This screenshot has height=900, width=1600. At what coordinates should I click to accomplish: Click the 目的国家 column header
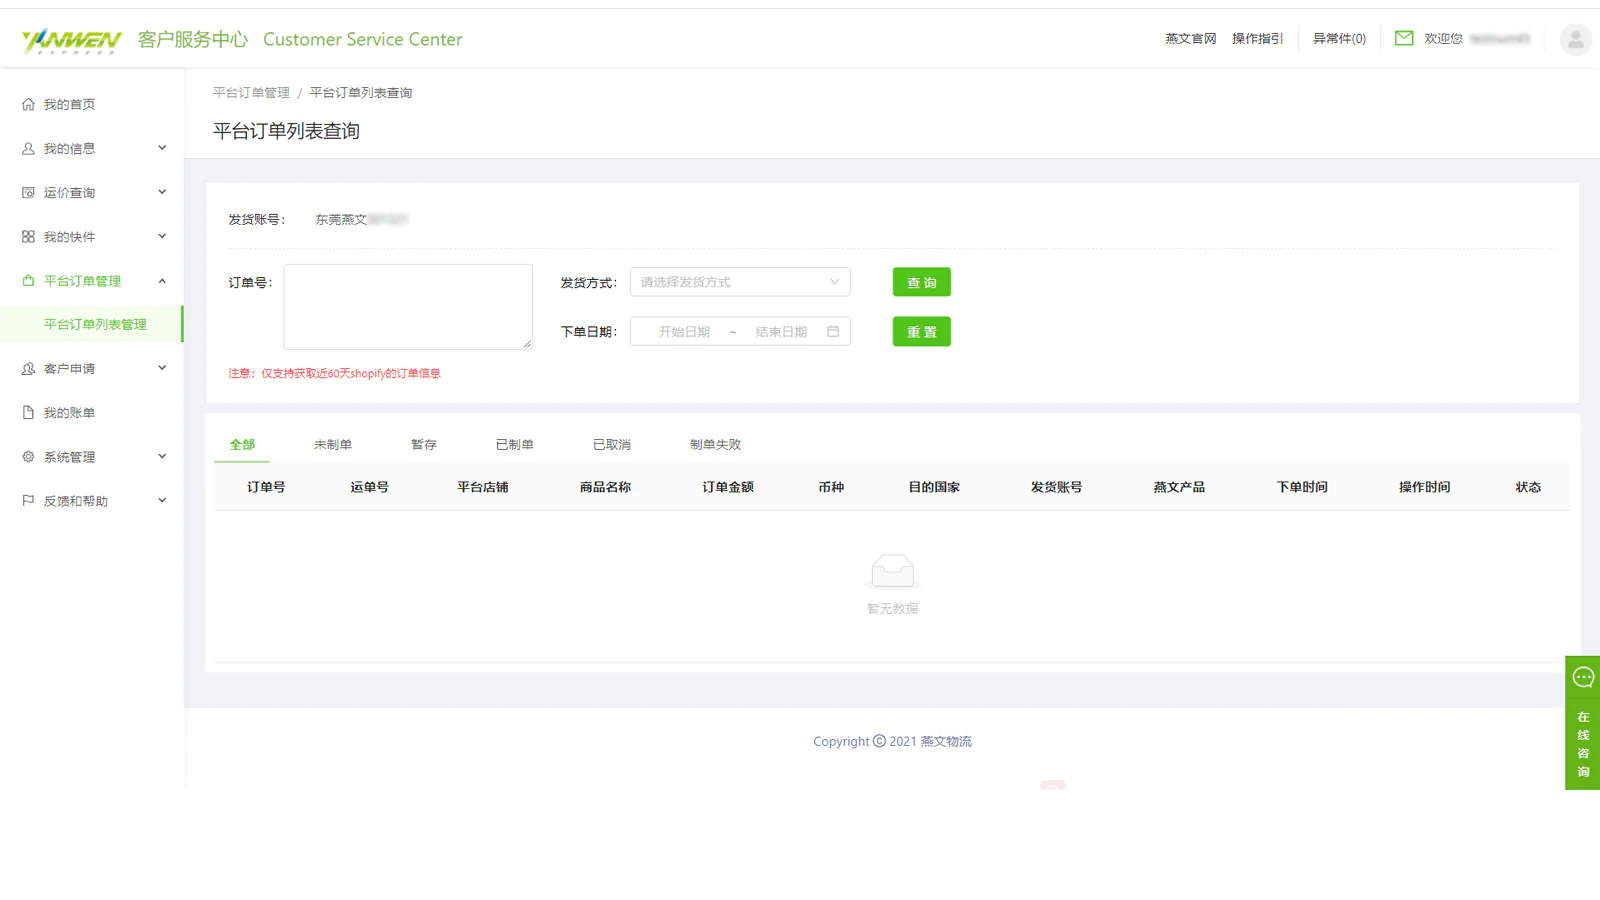pos(934,488)
